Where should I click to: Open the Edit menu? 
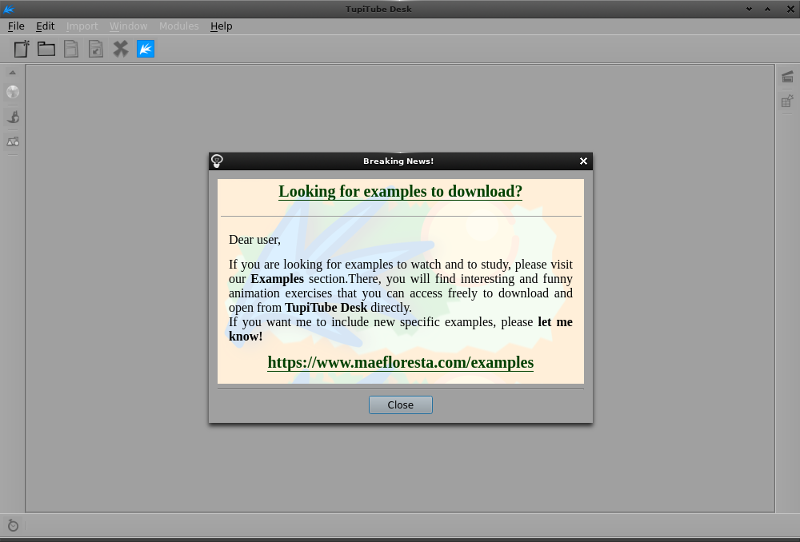[45, 26]
